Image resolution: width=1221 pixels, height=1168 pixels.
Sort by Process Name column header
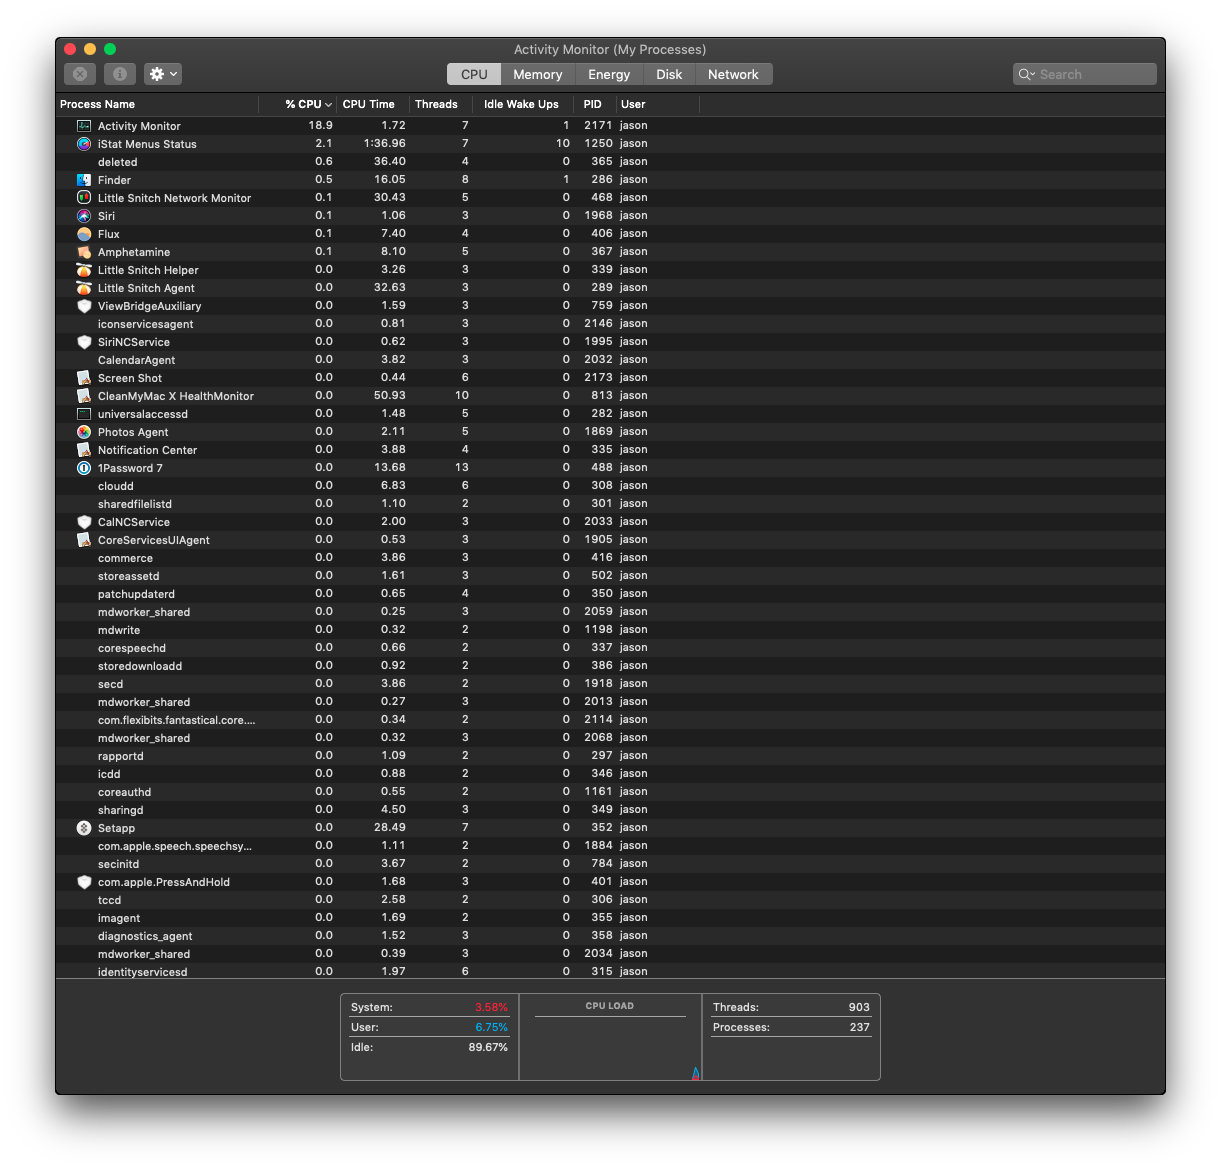click(157, 104)
